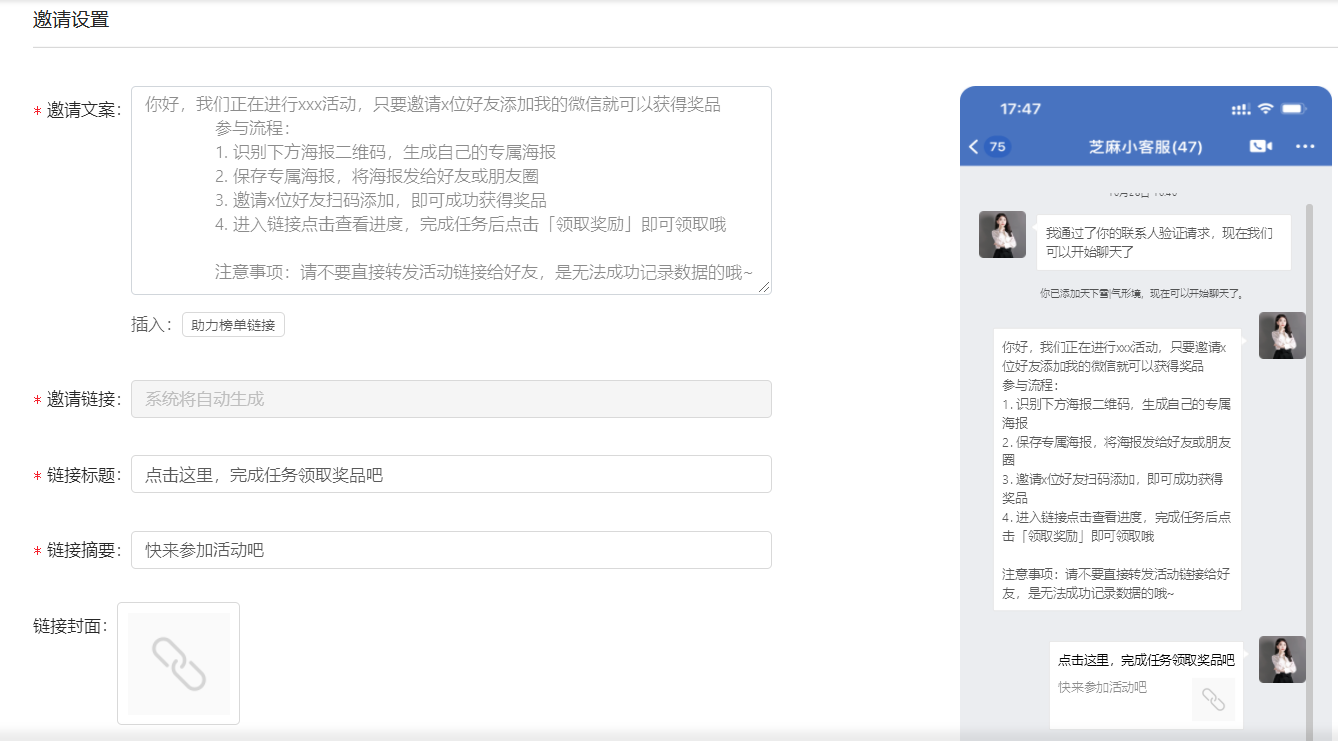Click the 你已添加天下雪汽形境 system notice
This screenshot has height=741, width=1338.
click(1142, 294)
